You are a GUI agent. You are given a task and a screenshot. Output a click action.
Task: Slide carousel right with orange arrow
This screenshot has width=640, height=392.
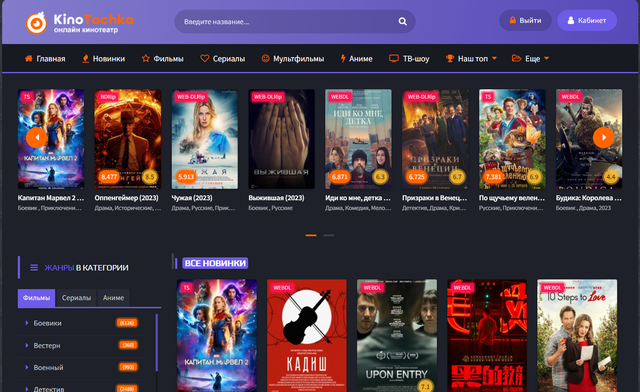[x=603, y=138]
